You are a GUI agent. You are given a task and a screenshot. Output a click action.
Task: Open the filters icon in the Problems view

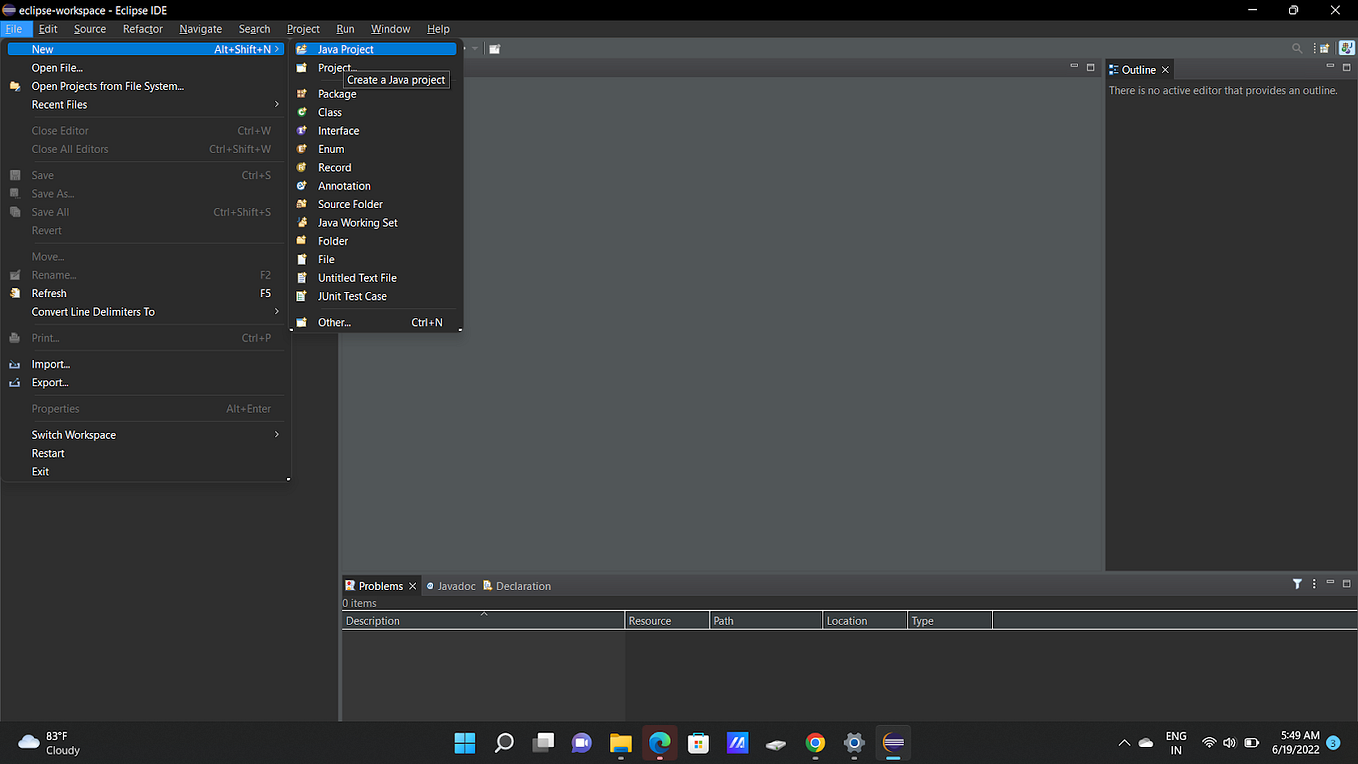(x=1297, y=584)
